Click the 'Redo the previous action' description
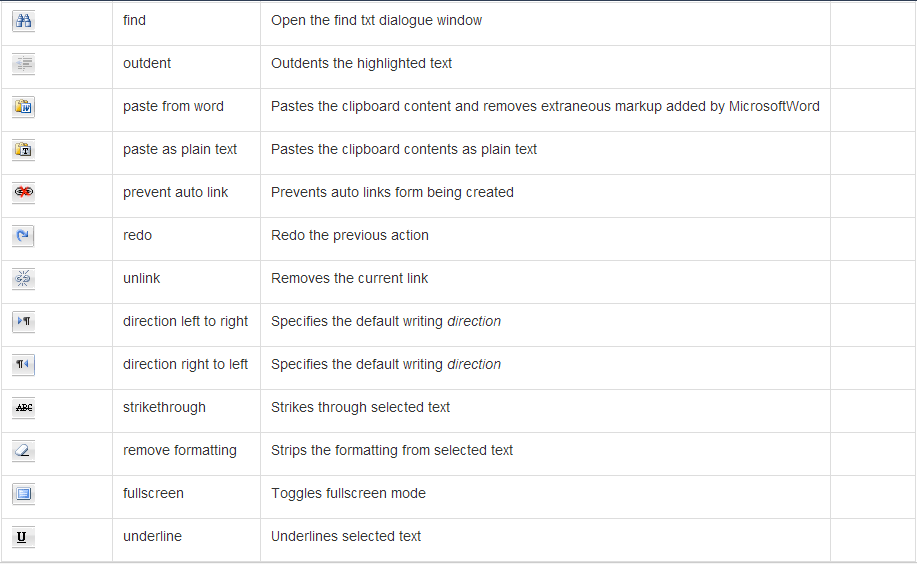The height and width of the screenshot is (564, 917). pos(349,235)
